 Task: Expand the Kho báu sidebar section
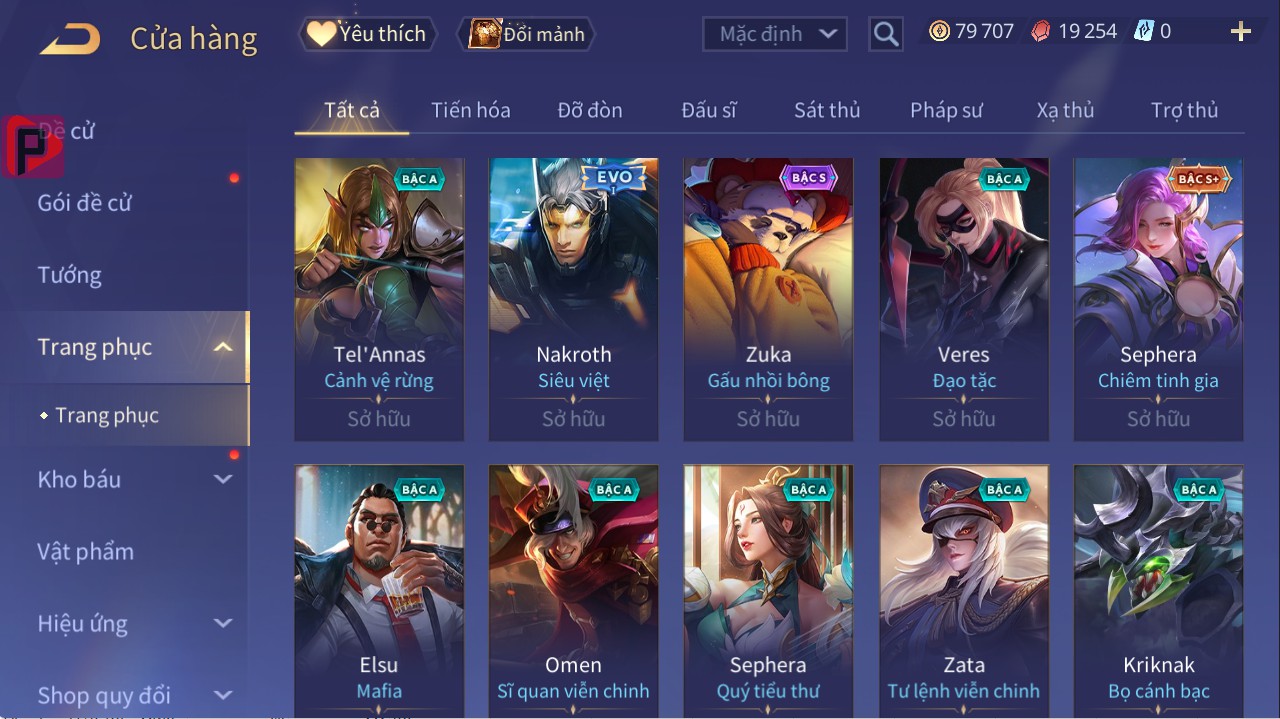point(223,479)
